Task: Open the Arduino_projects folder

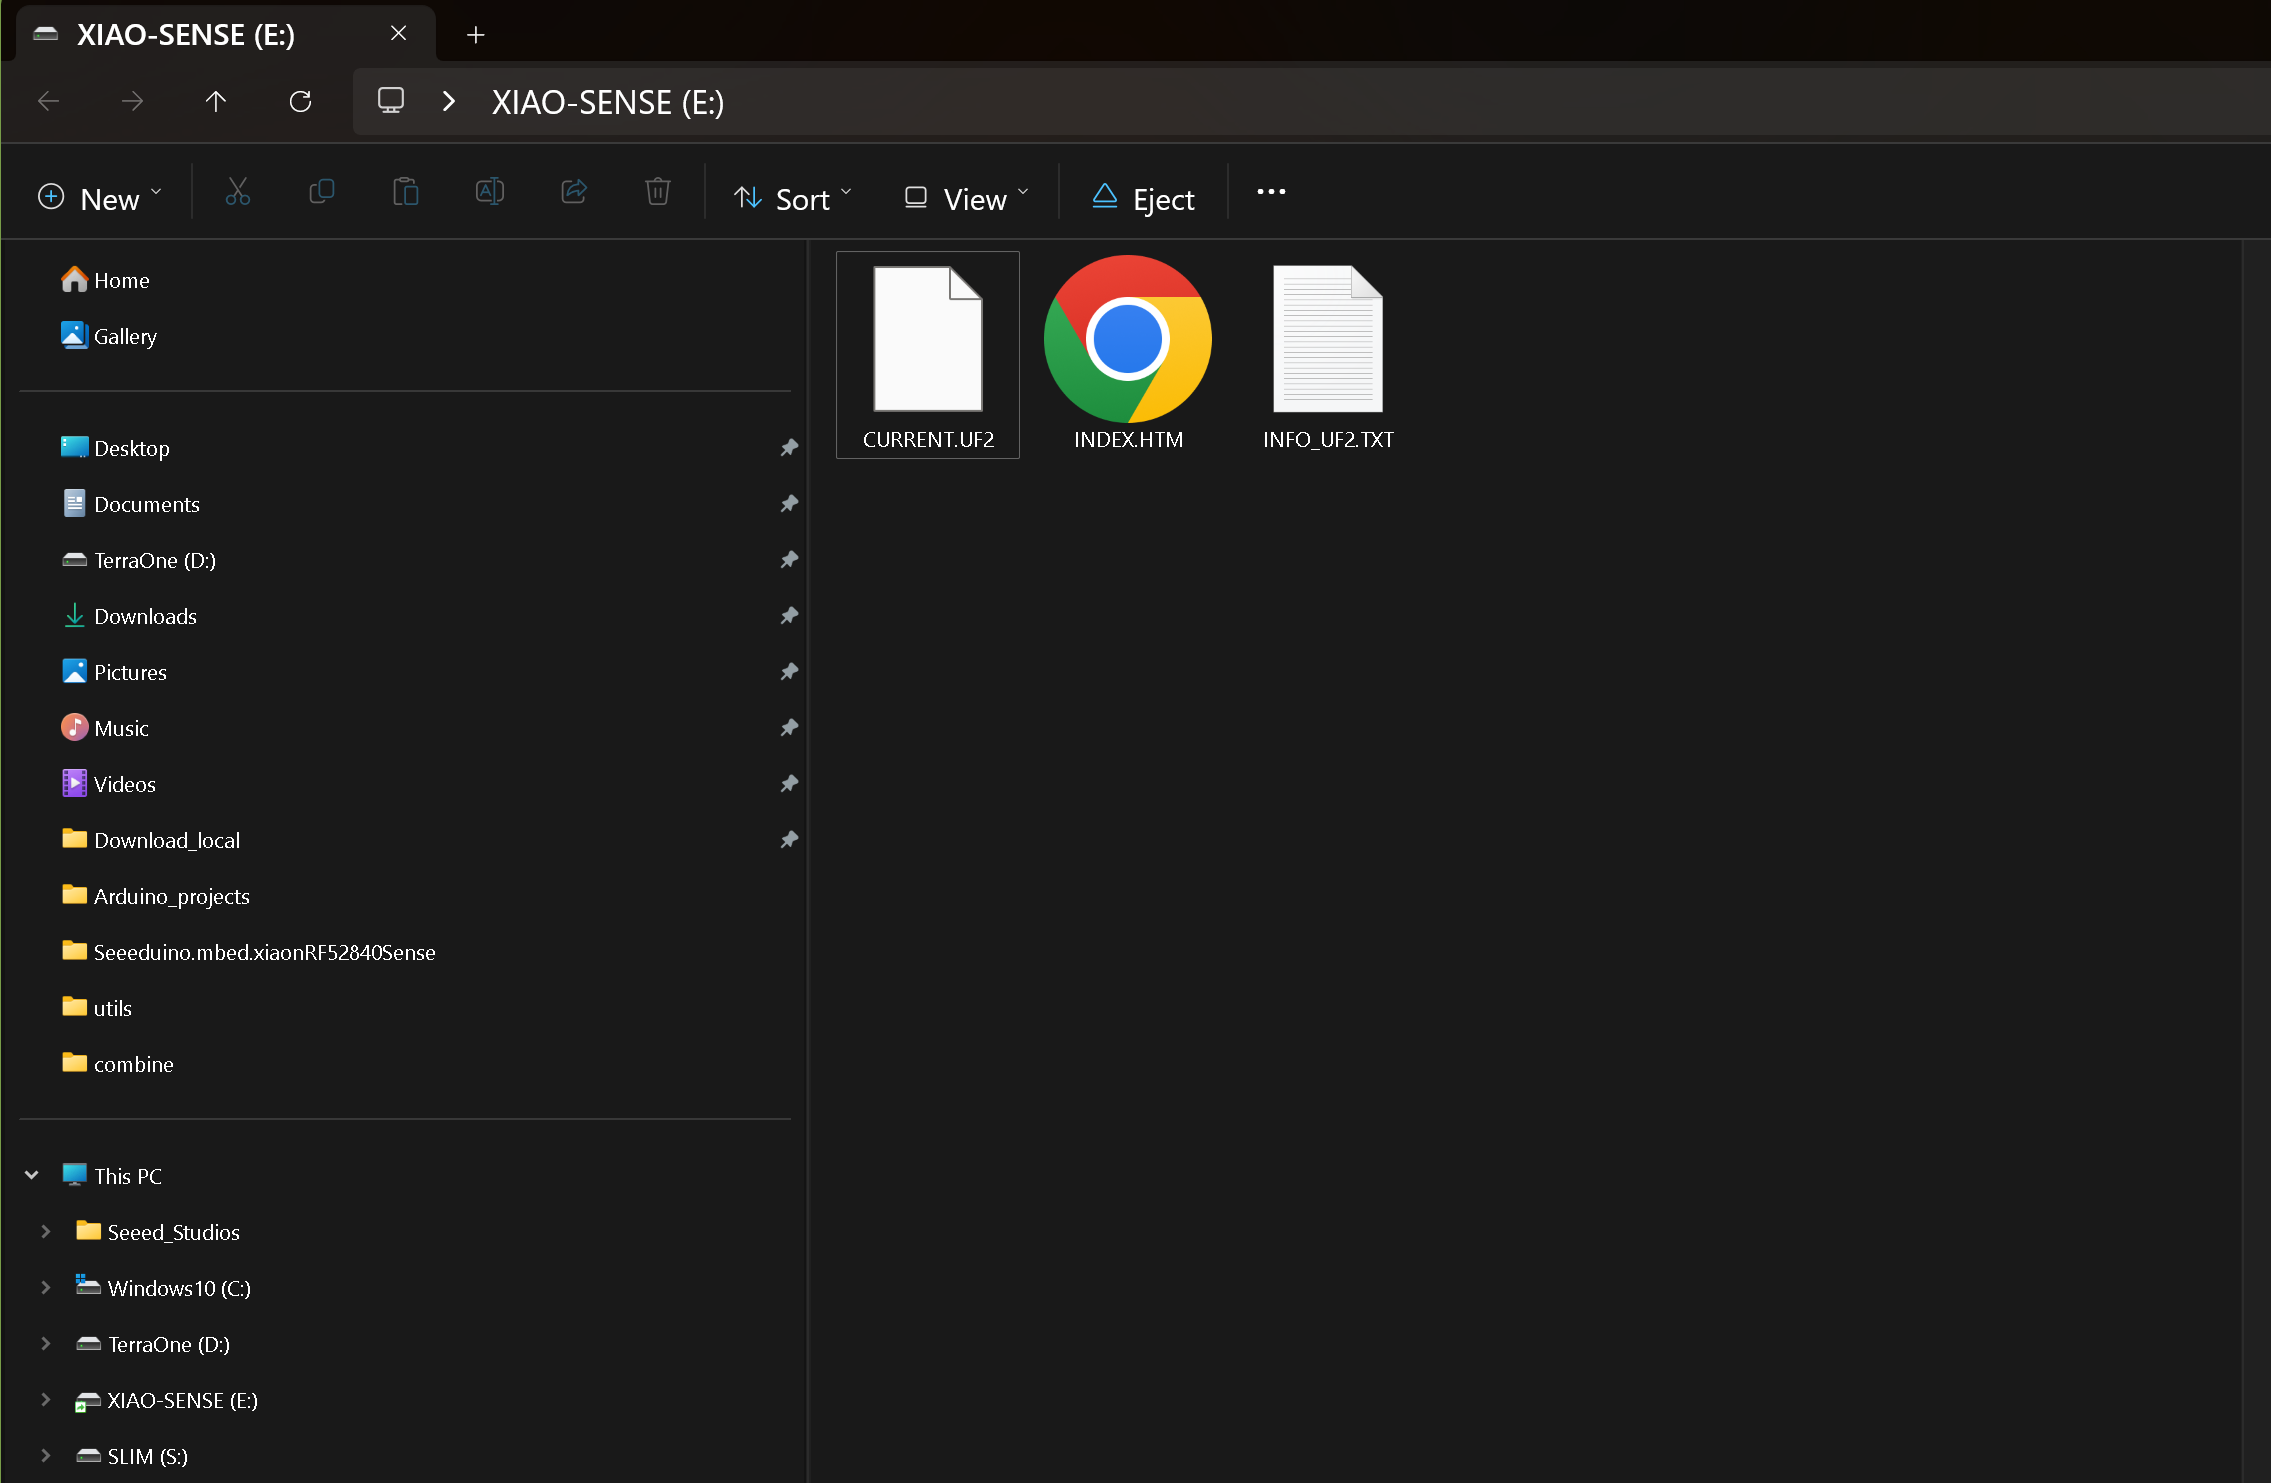Action: coord(155,896)
